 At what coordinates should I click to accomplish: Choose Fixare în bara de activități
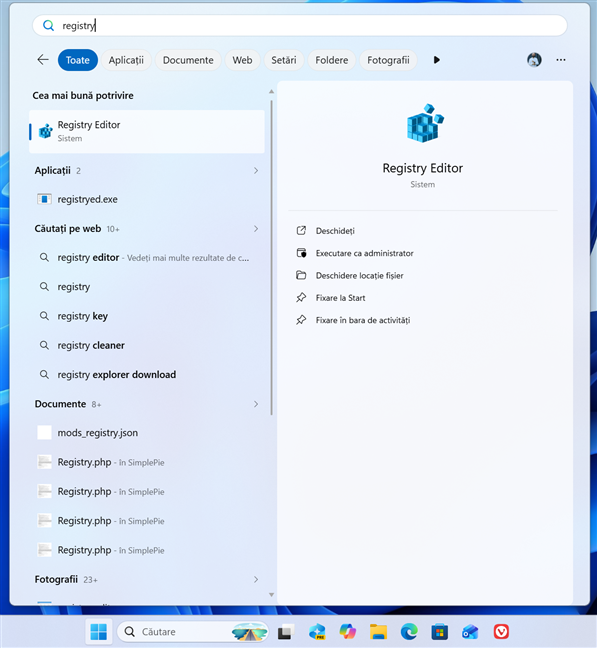(x=363, y=320)
